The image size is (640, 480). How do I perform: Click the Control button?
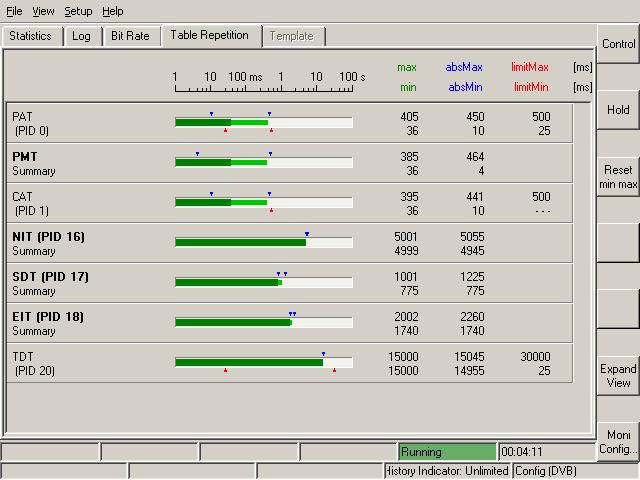618,44
